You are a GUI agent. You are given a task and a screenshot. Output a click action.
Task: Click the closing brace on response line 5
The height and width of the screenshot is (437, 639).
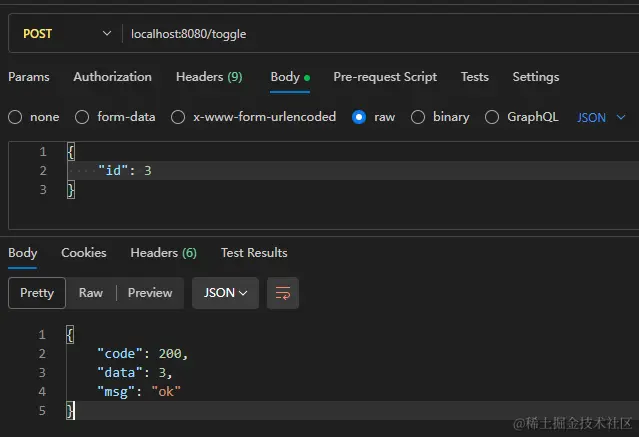click(x=71, y=411)
